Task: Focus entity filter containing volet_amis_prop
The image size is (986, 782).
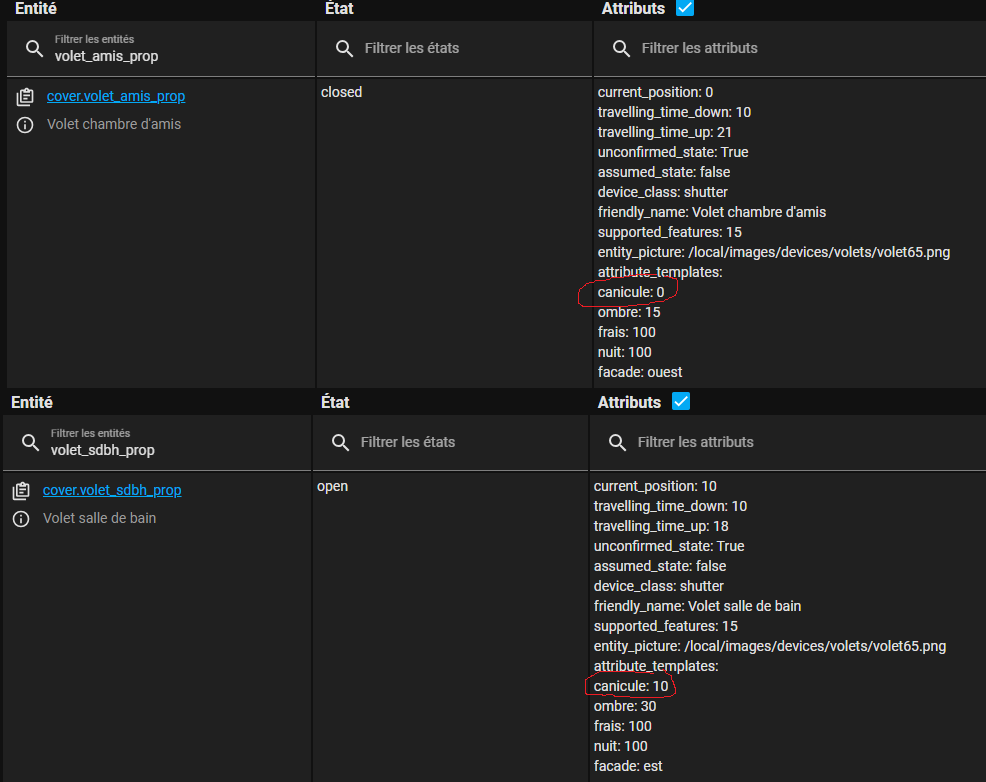Action: point(160,48)
